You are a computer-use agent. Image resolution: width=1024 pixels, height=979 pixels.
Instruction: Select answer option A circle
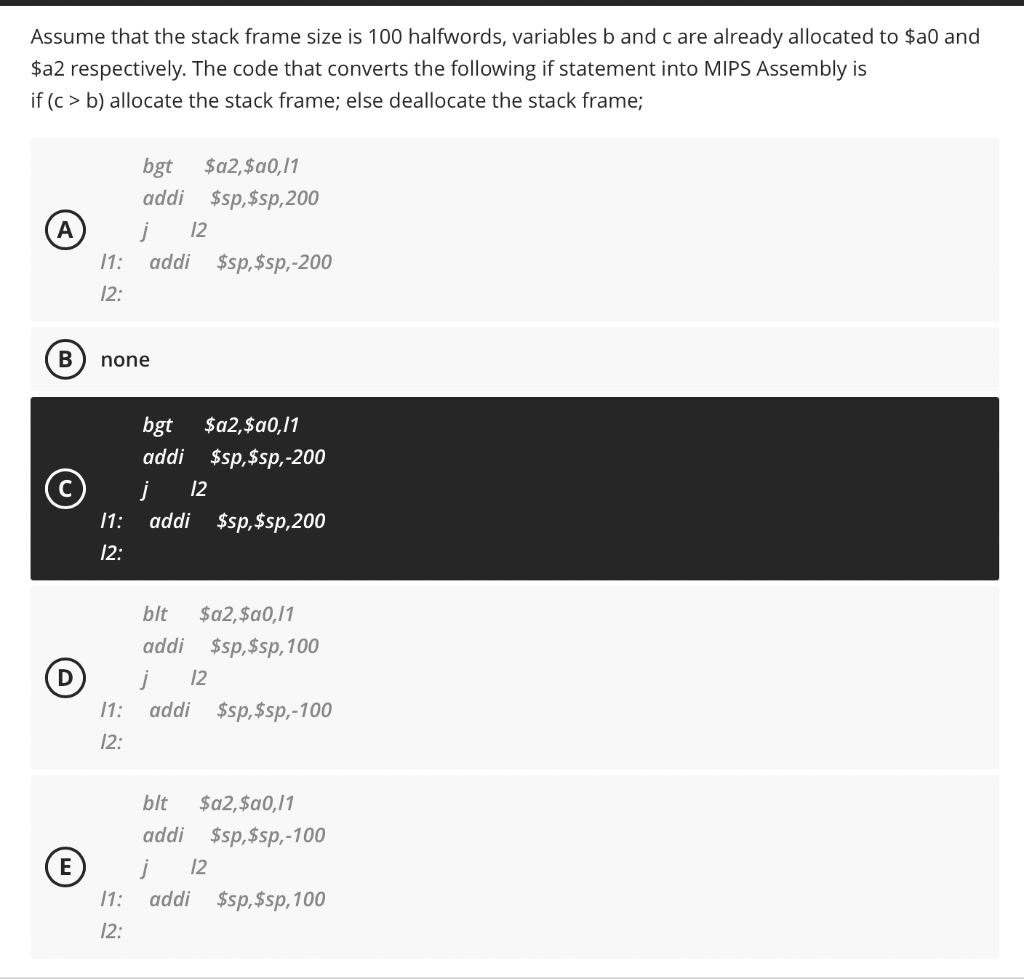(65, 230)
